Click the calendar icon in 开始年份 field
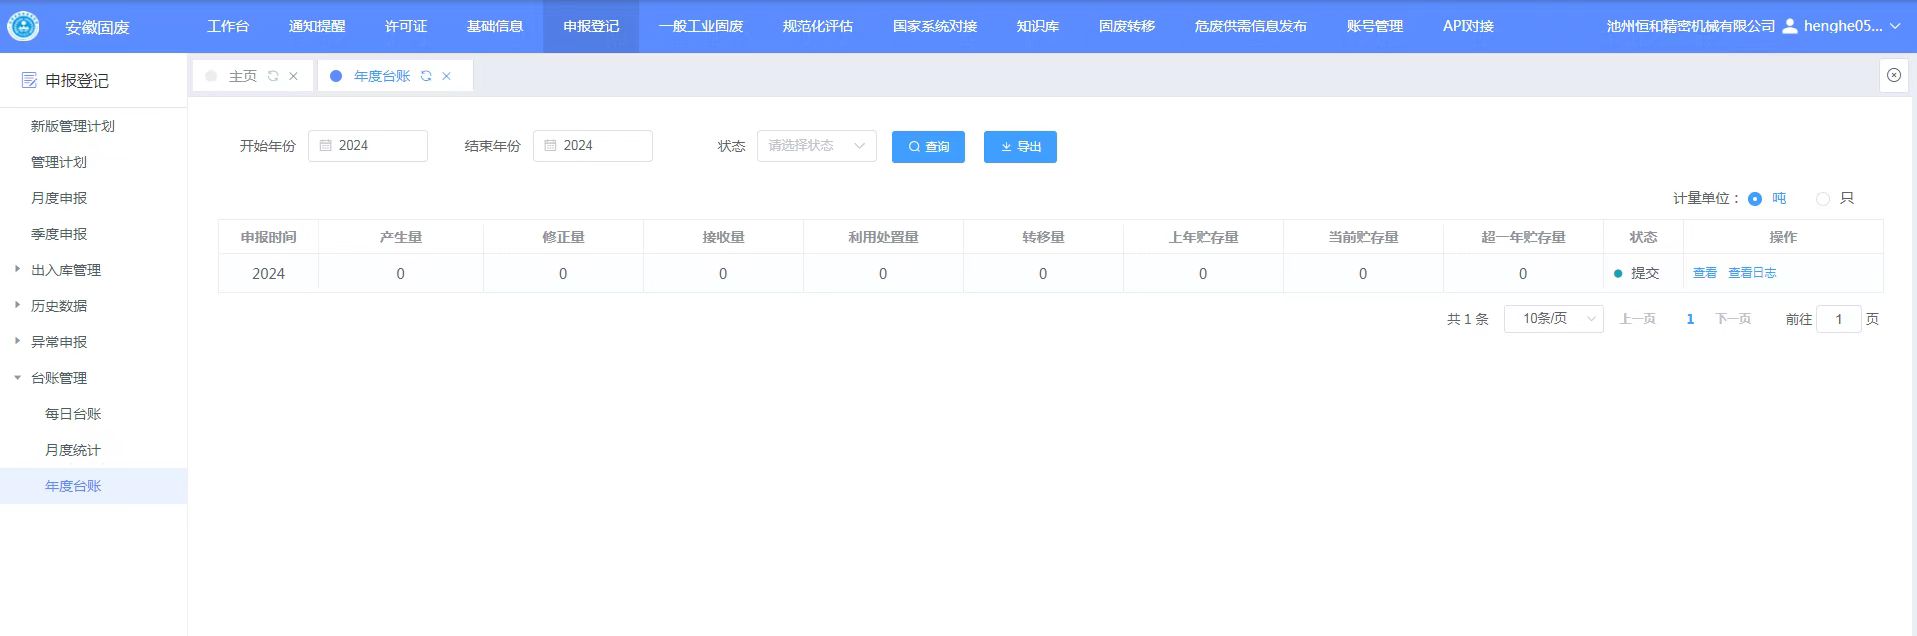The image size is (1917, 636). click(x=325, y=146)
